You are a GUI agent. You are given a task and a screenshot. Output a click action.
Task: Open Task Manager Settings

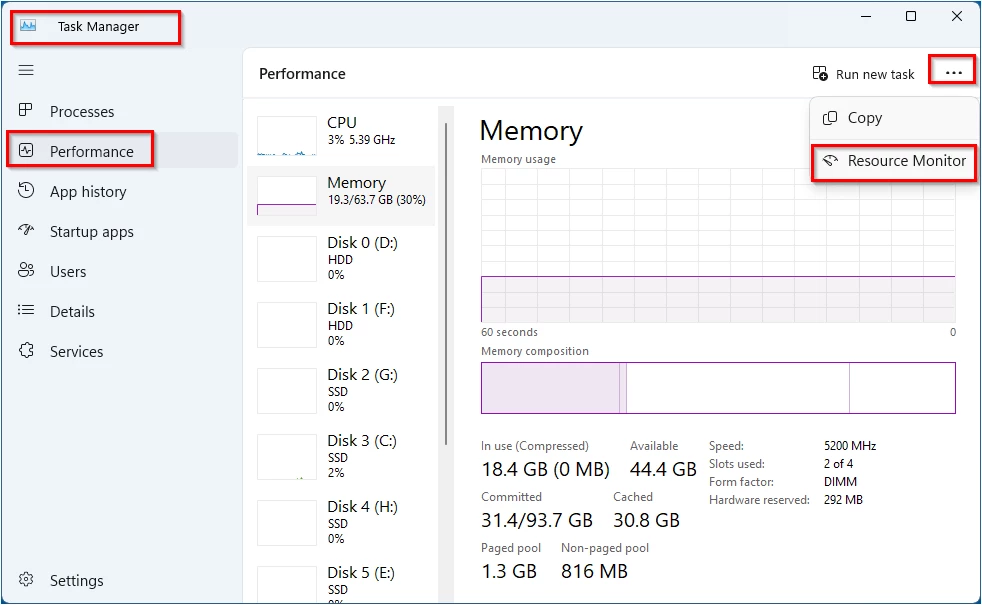click(122, 581)
